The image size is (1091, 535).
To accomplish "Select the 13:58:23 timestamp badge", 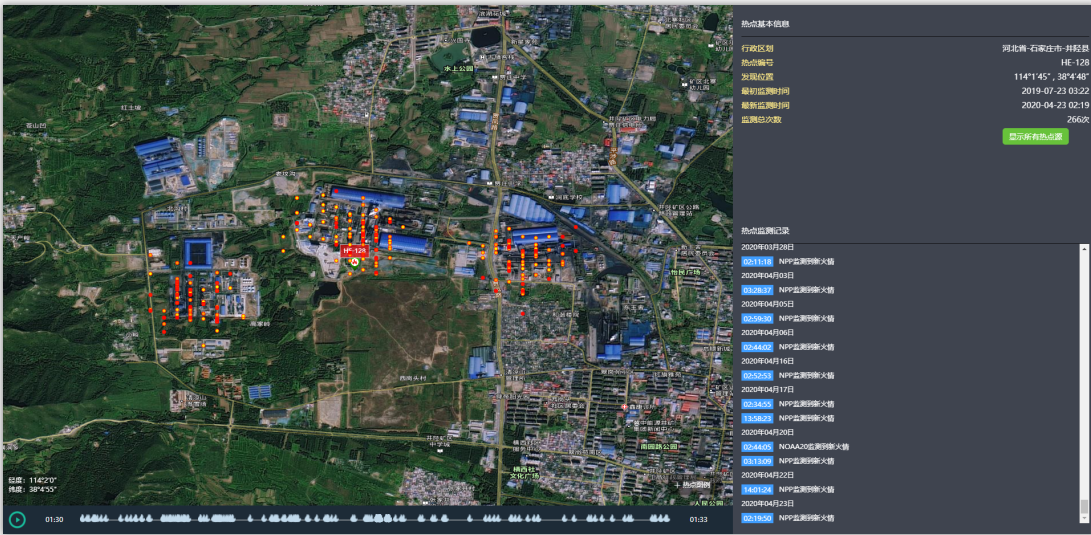I will 757,418.
